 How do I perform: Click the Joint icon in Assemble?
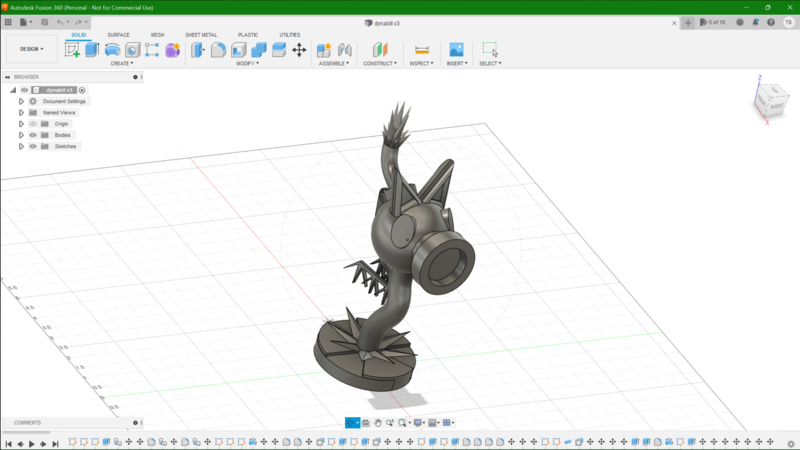pyautogui.click(x=344, y=49)
